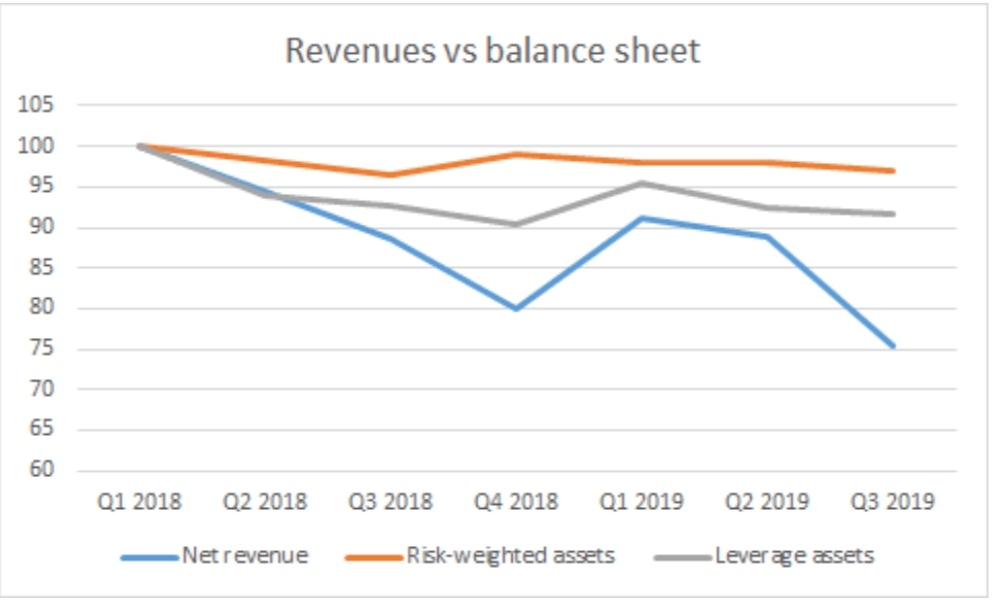The height and width of the screenshot is (603, 994).
Task: Select the Risk-weighted assets legend entry
Action: [508, 556]
